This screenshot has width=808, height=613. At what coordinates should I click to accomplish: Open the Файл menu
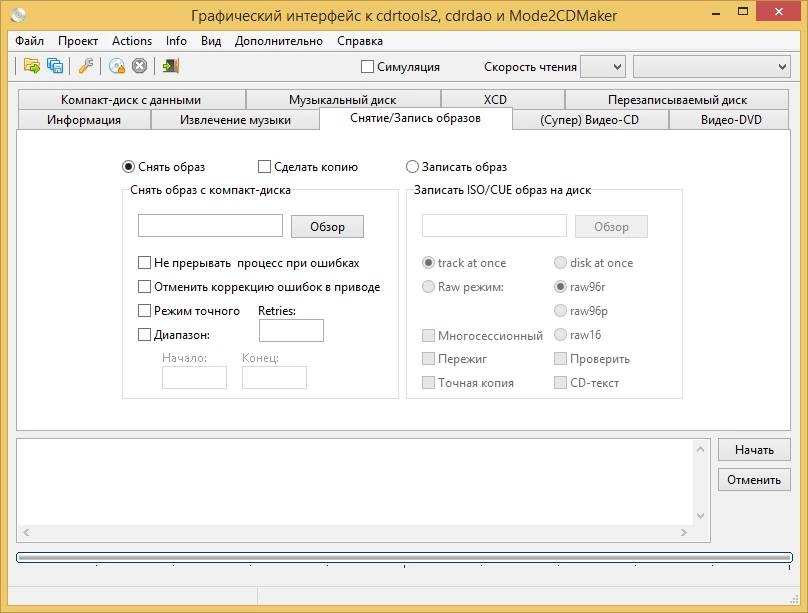29,41
